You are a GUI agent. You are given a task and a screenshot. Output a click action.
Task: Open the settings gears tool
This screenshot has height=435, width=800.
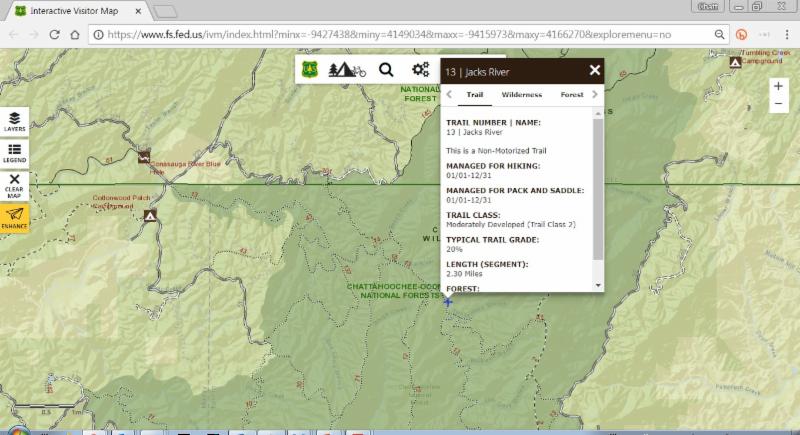click(421, 70)
